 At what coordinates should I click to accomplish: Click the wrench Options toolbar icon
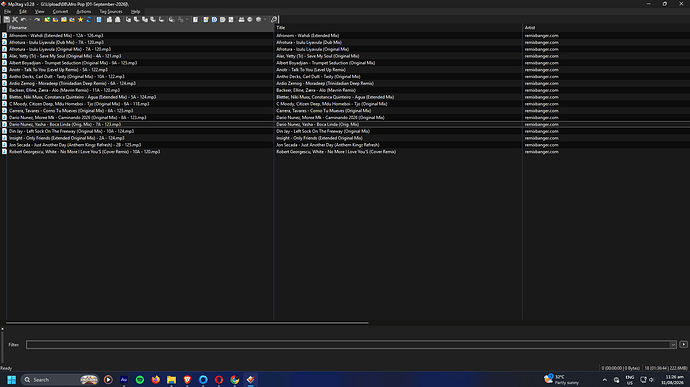[274, 19]
